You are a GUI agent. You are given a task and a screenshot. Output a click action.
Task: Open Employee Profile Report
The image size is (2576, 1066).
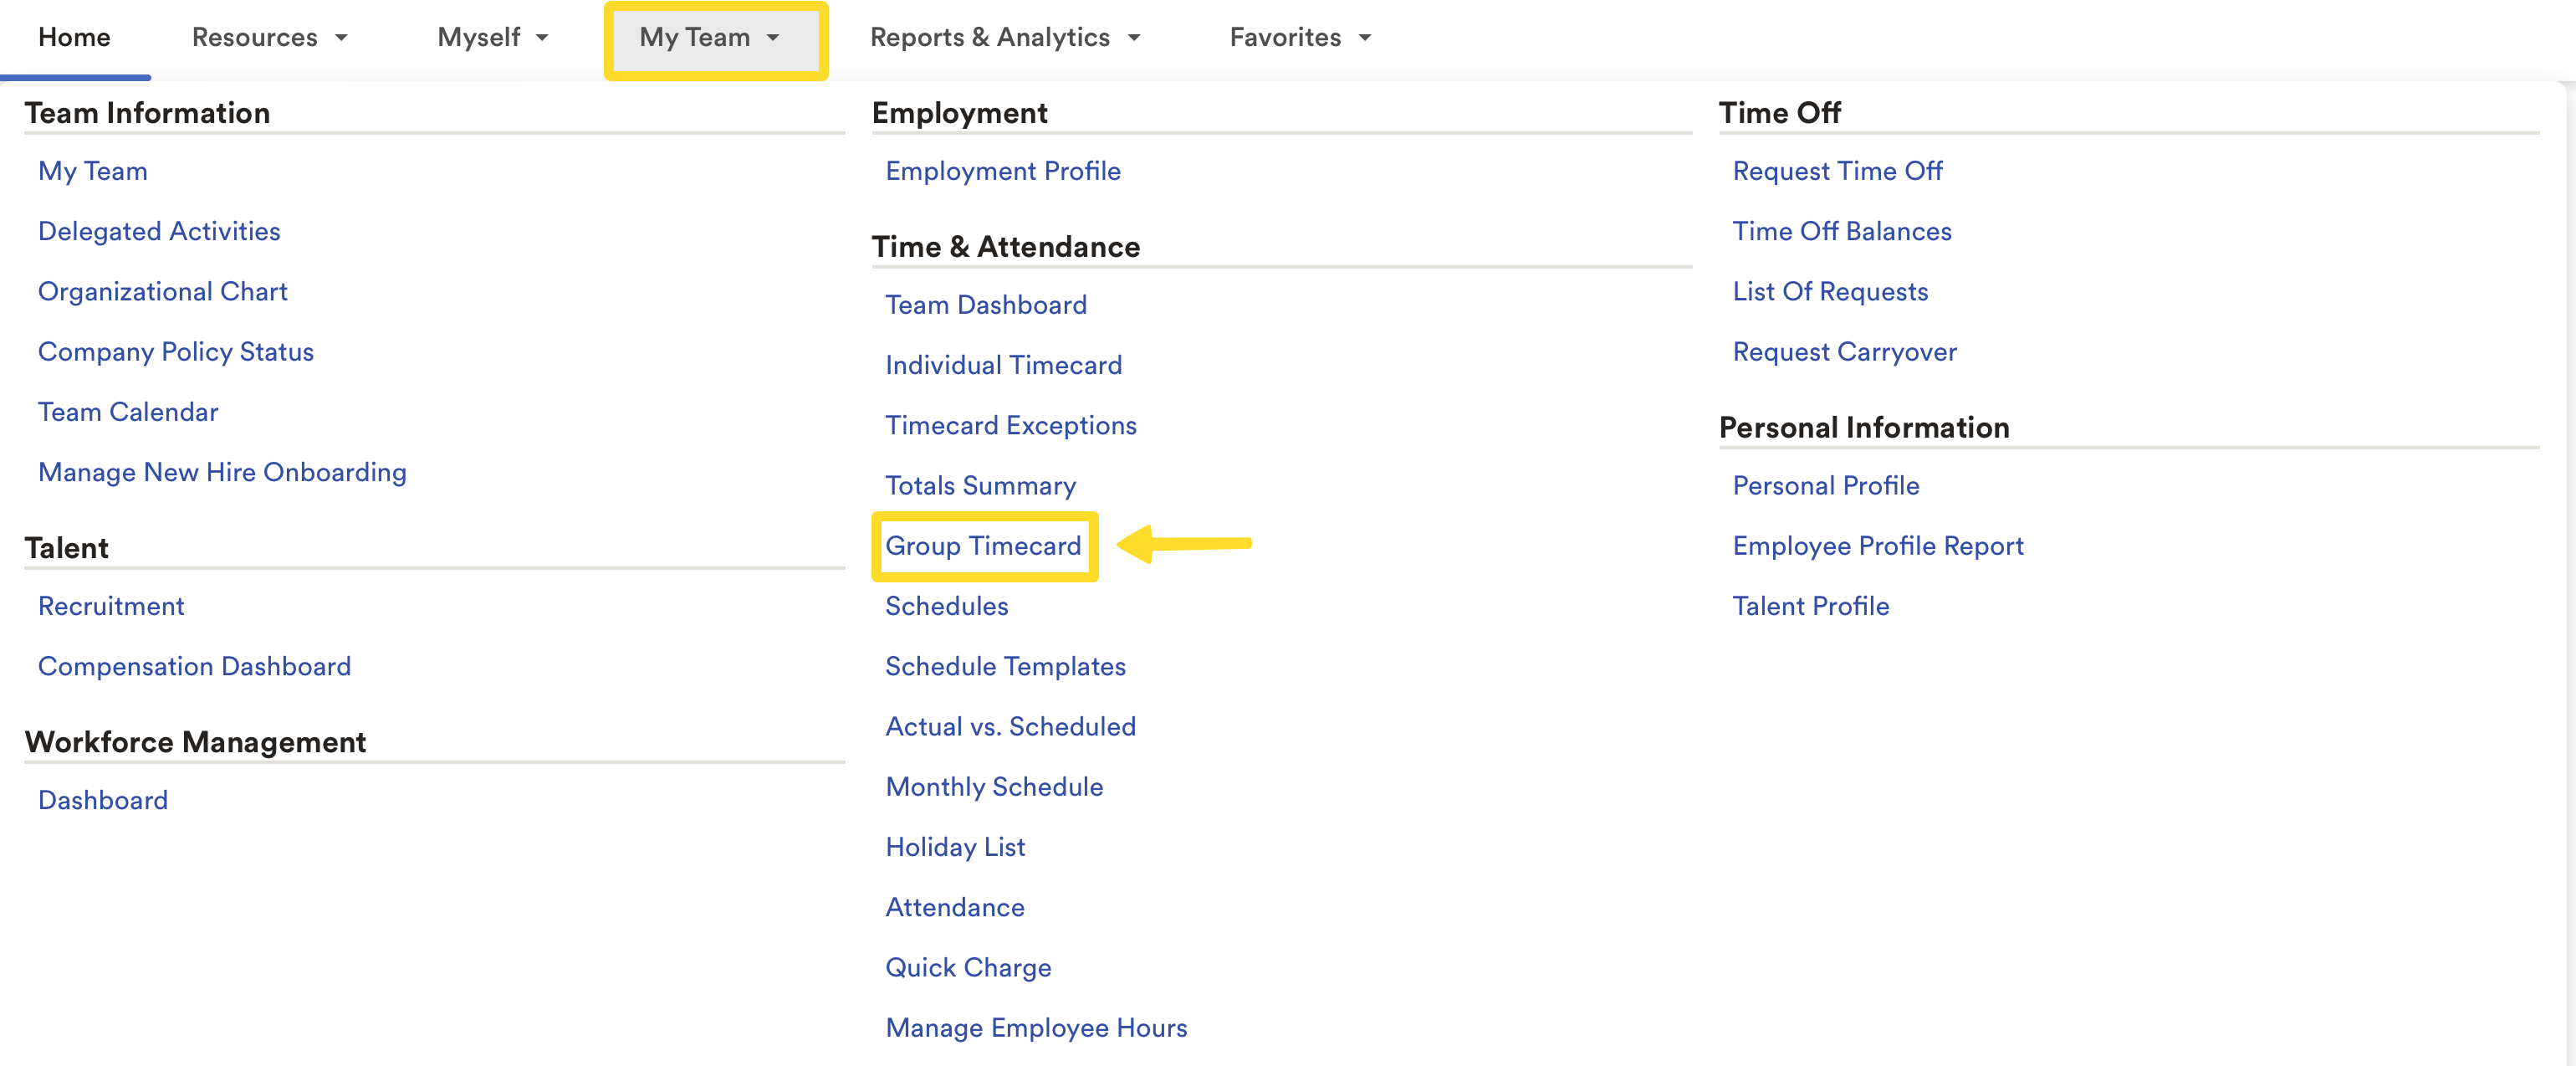1877,546
